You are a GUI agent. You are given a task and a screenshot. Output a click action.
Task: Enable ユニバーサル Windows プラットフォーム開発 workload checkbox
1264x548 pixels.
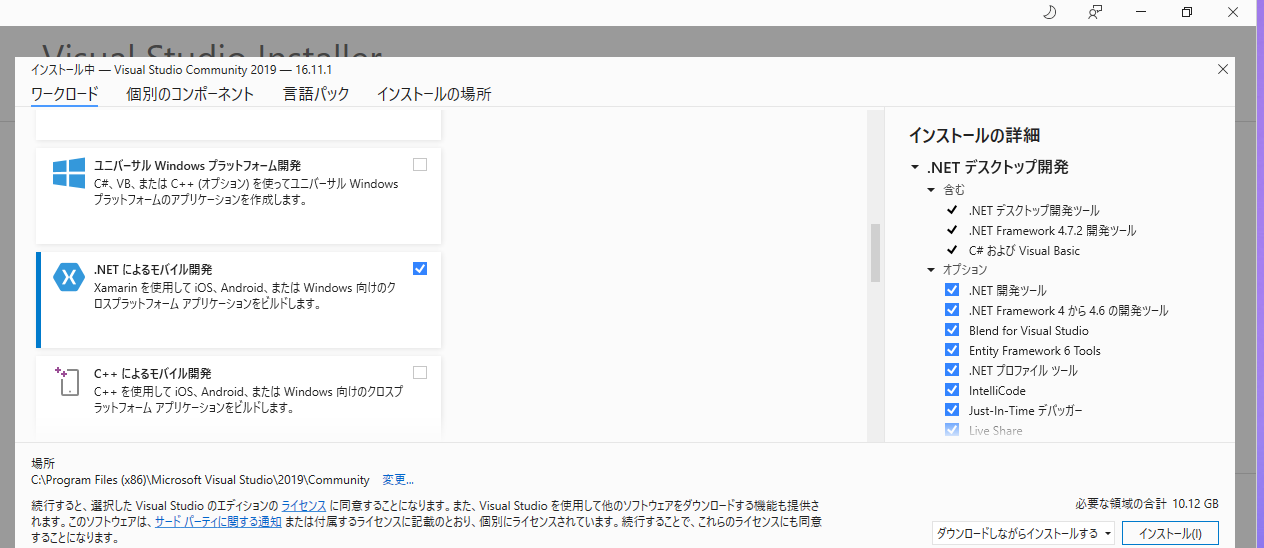pyautogui.click(x=420, y=165)
